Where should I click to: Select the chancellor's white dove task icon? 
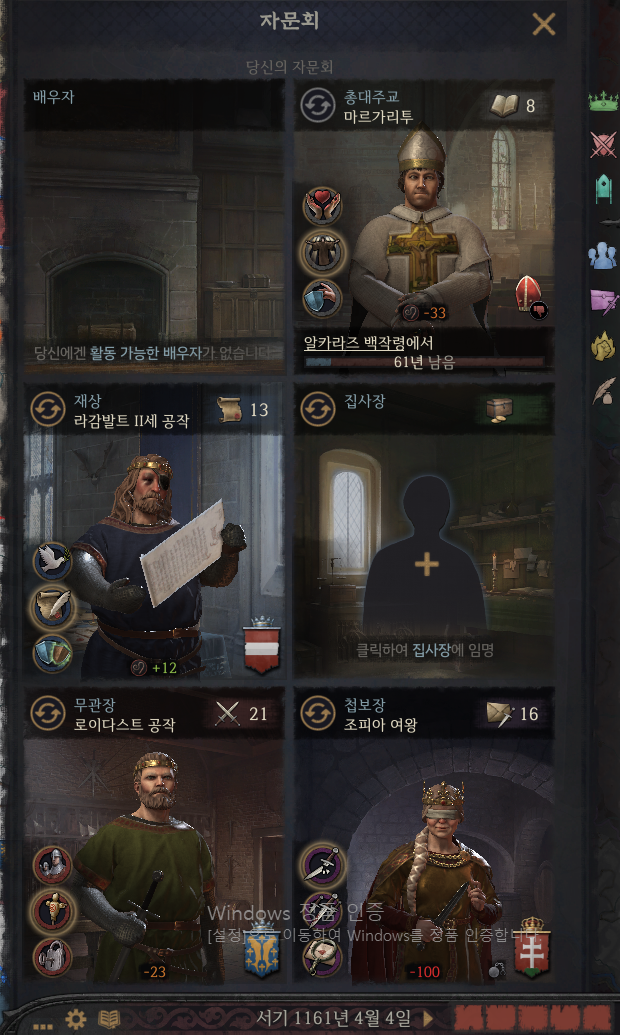click(x=52, y=561)
